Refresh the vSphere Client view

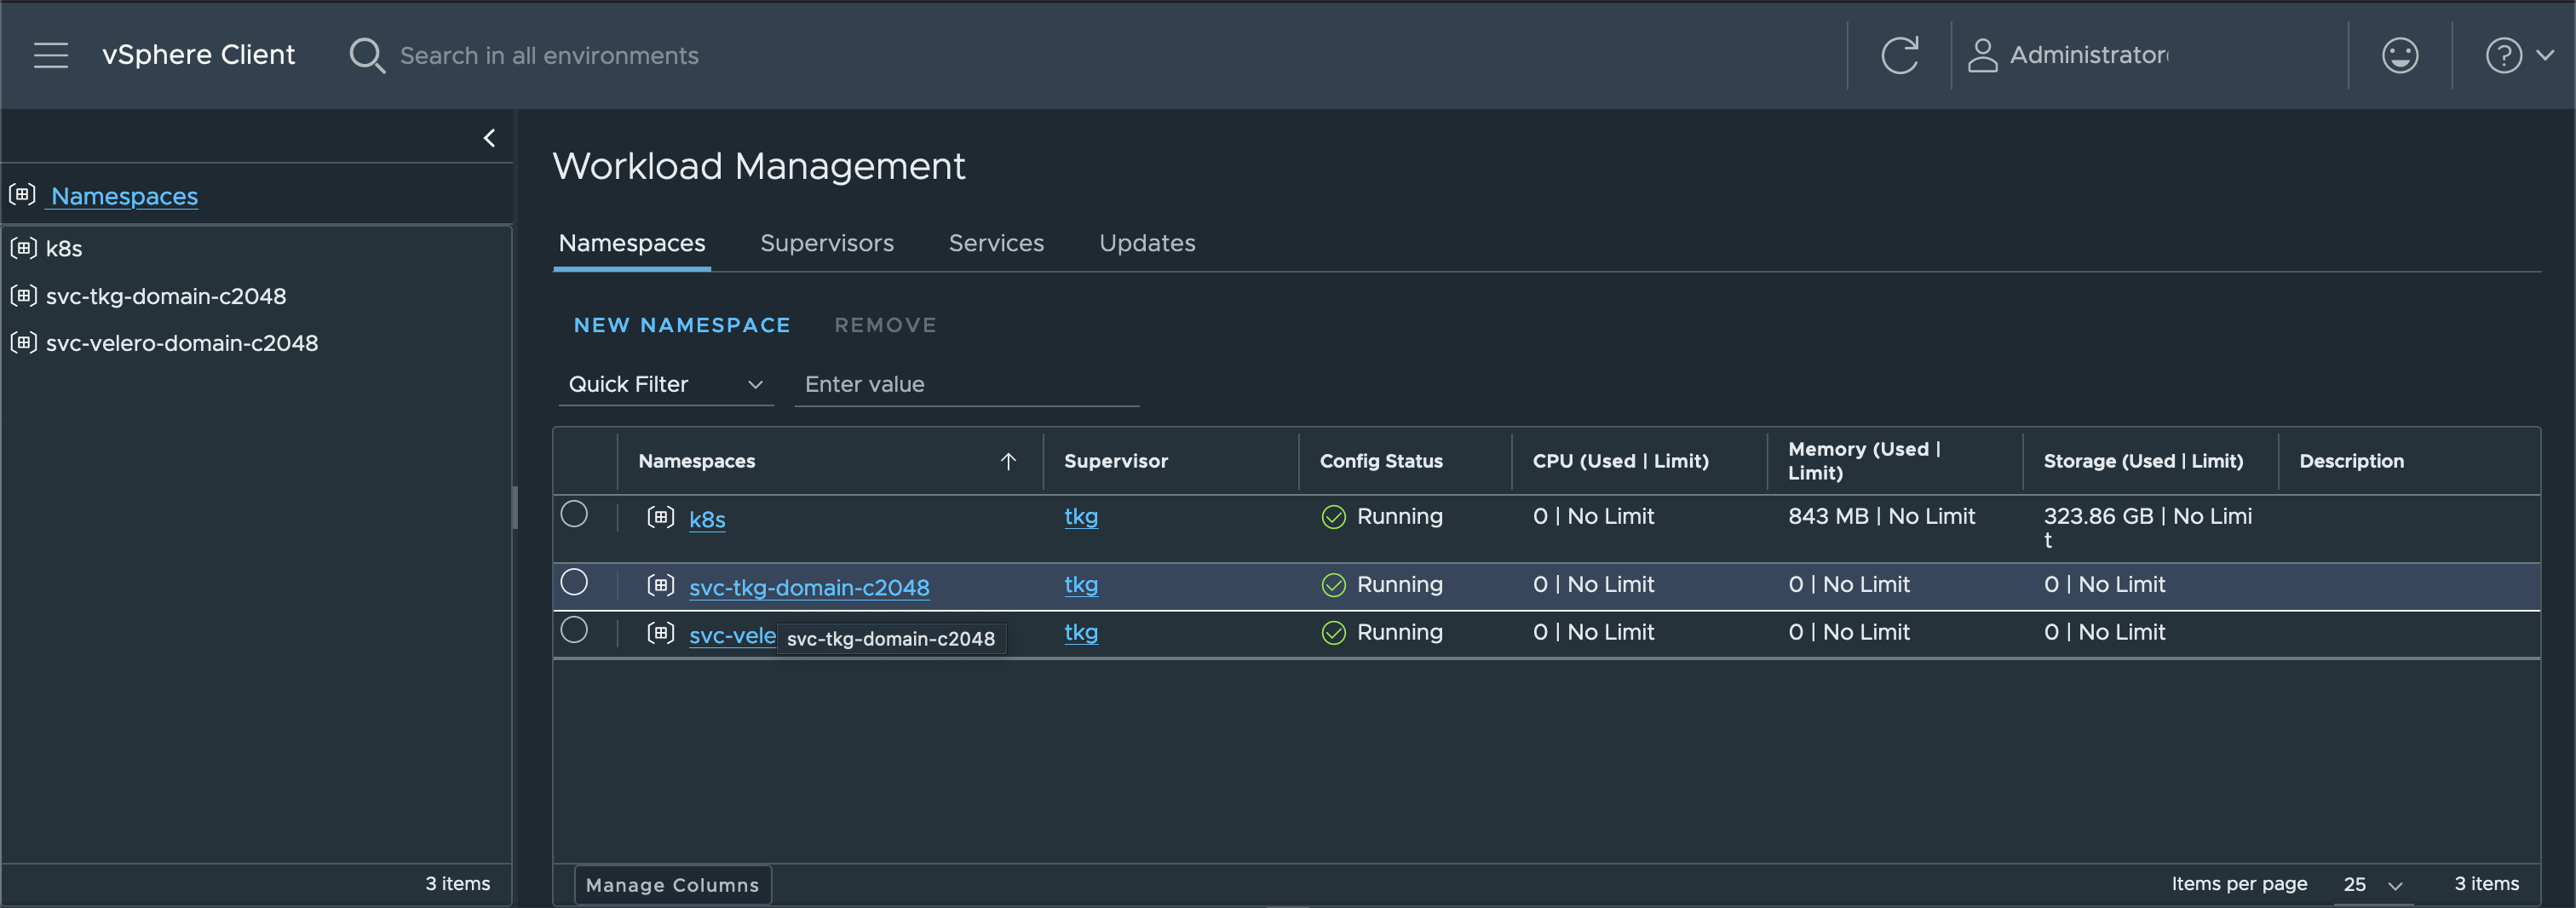pos(1899,55)
